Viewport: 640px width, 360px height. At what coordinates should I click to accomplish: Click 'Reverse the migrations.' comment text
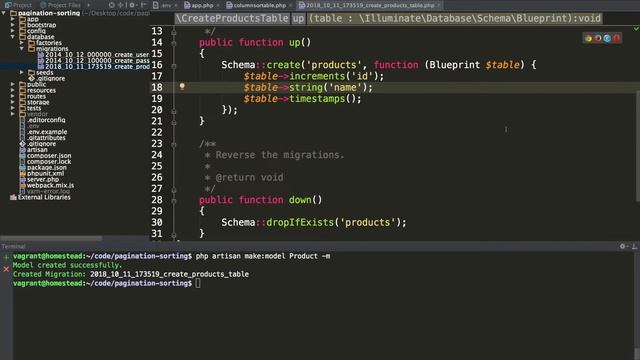[280, 155]
